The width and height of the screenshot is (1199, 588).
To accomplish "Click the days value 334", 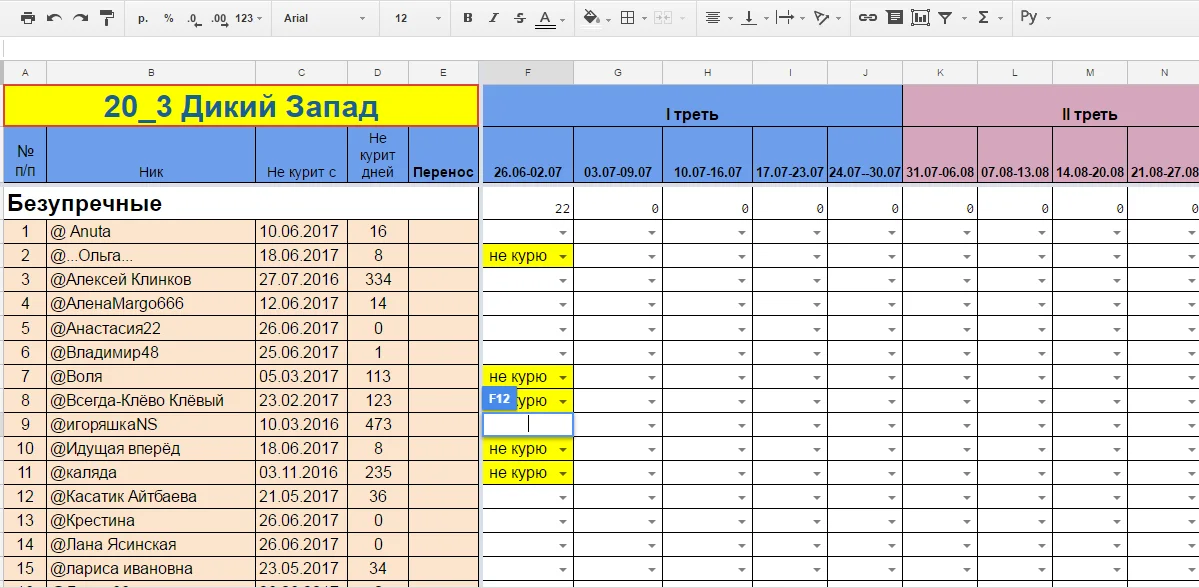I will [378, 280].
